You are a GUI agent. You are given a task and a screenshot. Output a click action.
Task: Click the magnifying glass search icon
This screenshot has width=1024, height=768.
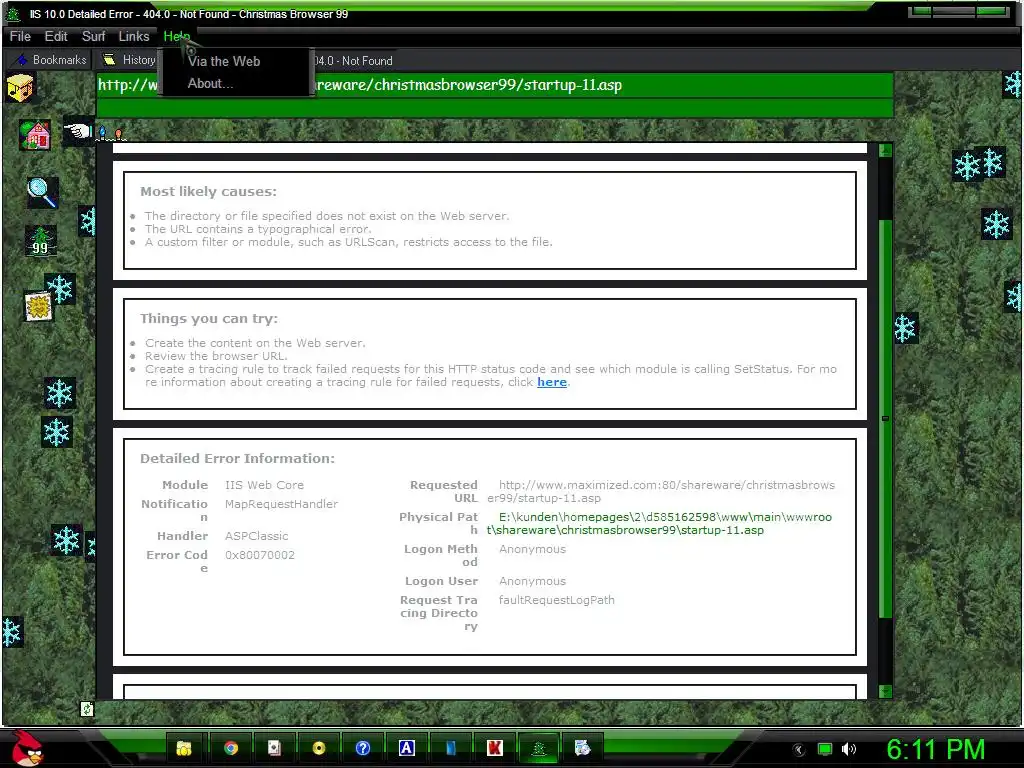pyautogui.click(x=42, y=193)
